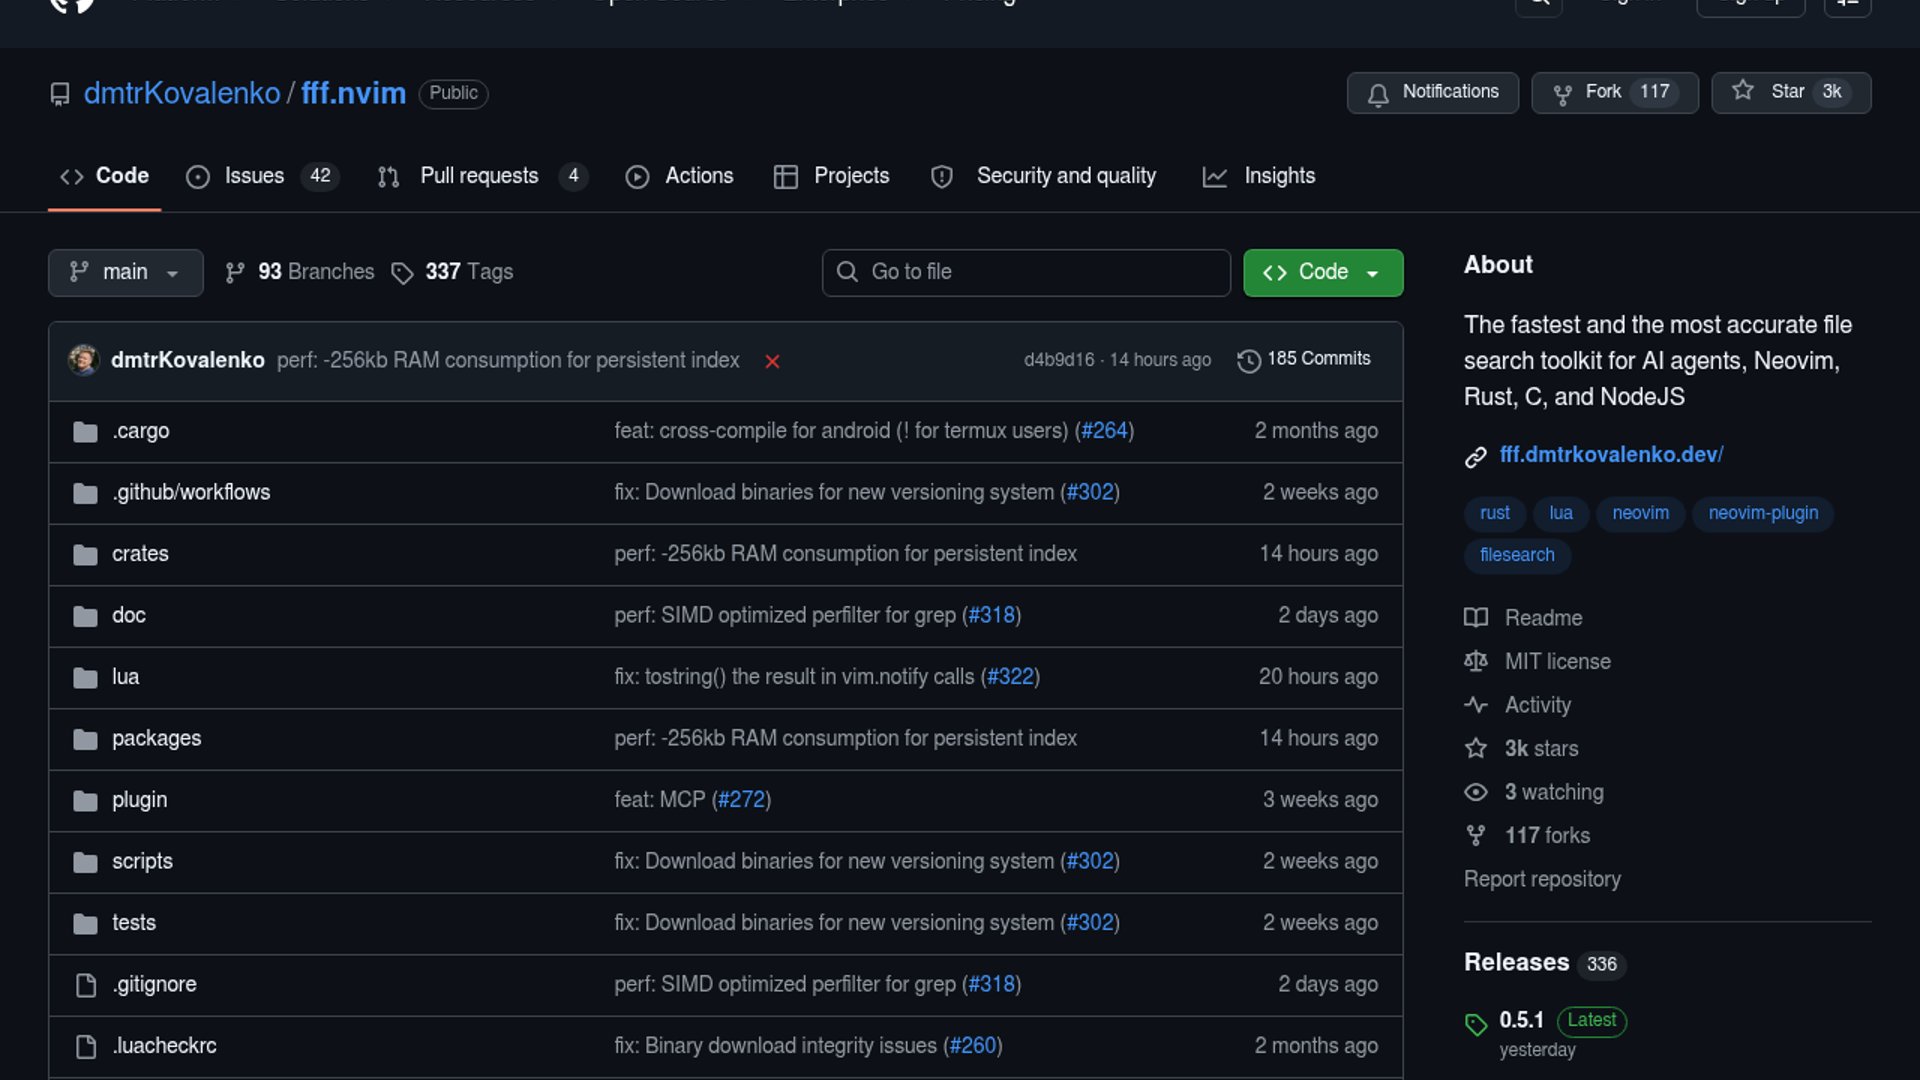The height and width of the screenshot is (1080, 1920).
Task: Click the link icon beside fff.dmtrkovalenko.dev
Action: (1476, 457)
